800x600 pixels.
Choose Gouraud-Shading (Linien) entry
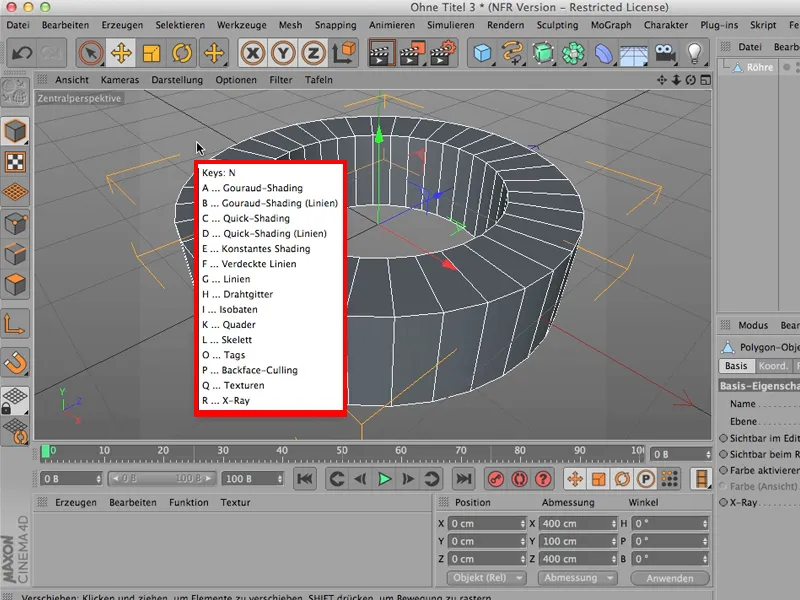click(x=269, y=203)
